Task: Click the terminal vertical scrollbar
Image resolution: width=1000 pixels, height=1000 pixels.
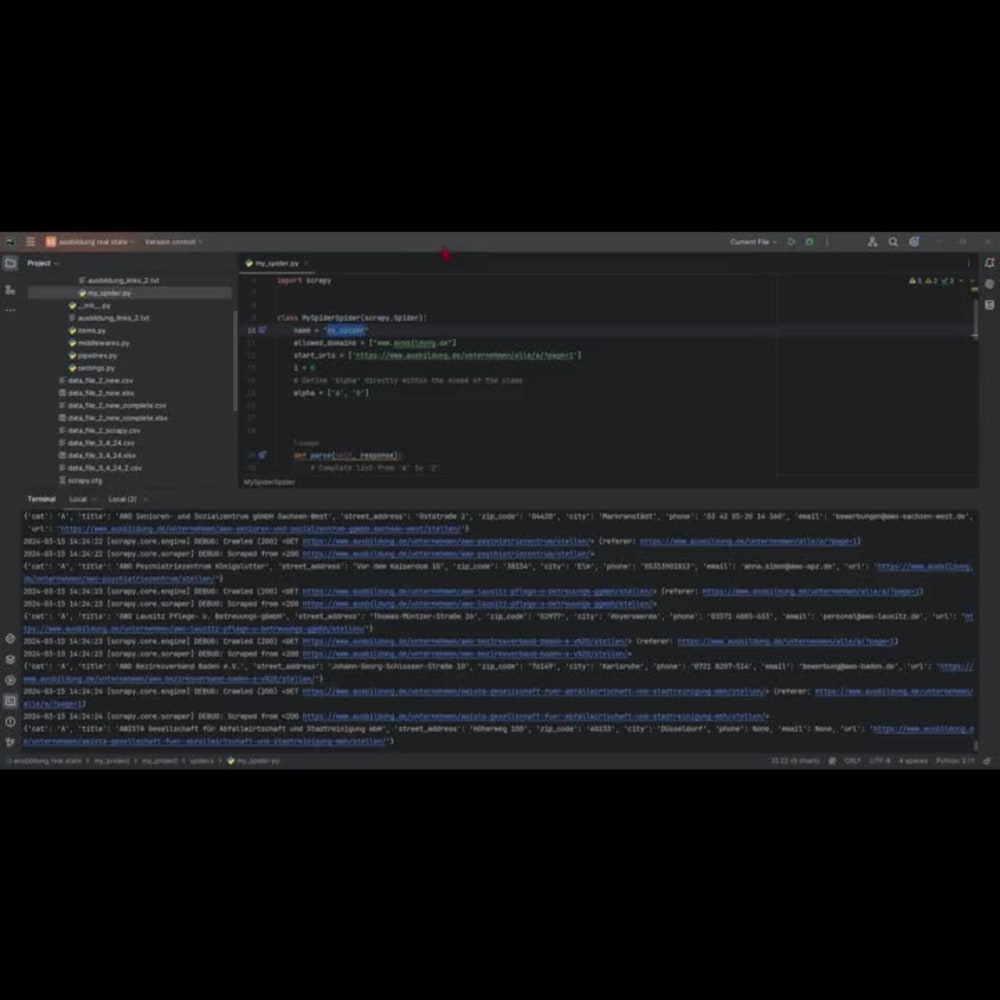Action: pos(974,745)
